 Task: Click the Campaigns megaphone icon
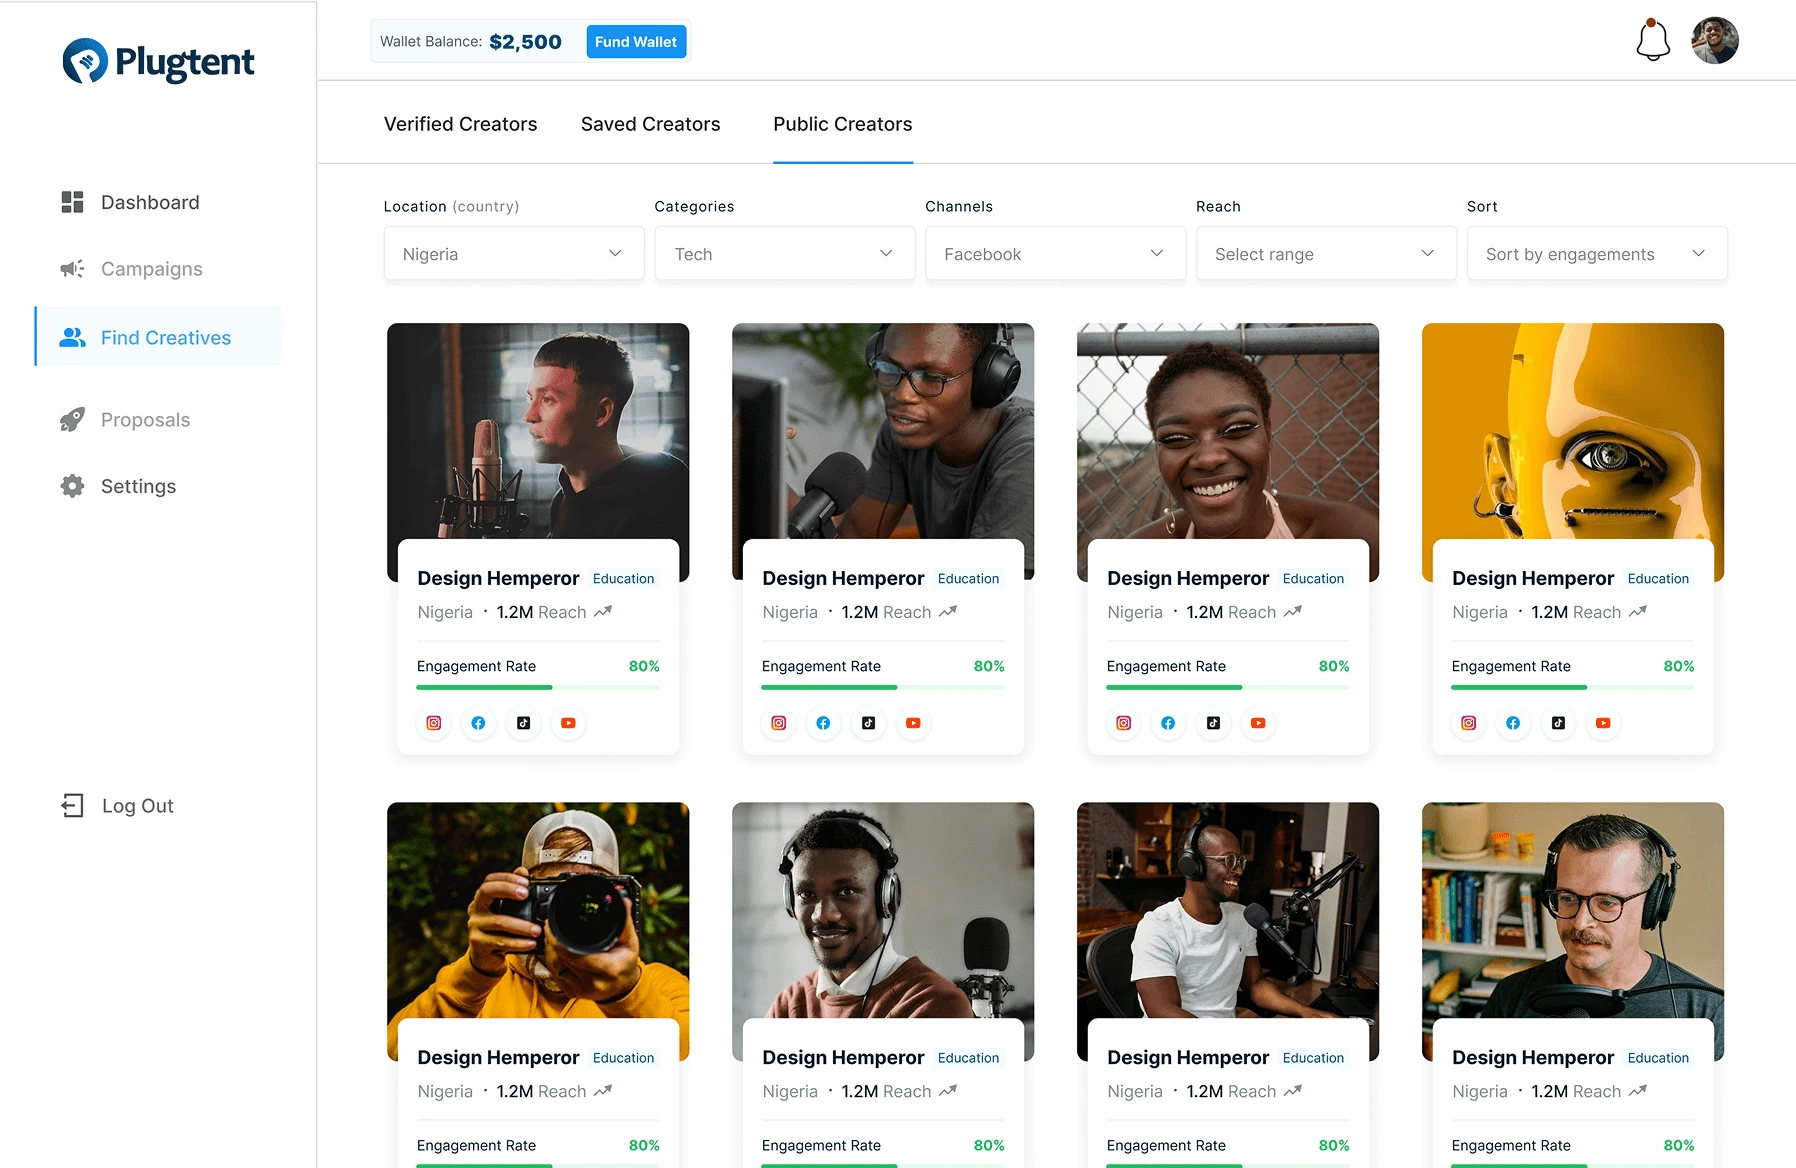point(72,269)
